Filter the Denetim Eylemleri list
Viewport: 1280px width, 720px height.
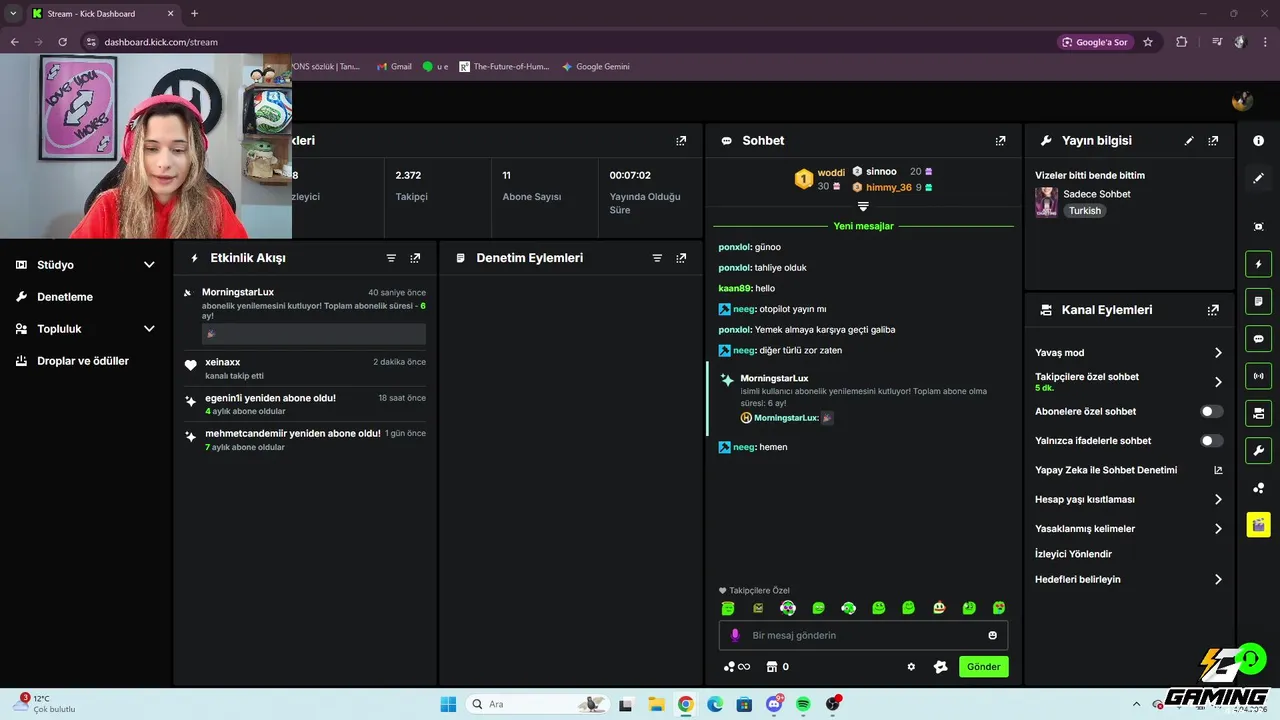pos(657,258)
